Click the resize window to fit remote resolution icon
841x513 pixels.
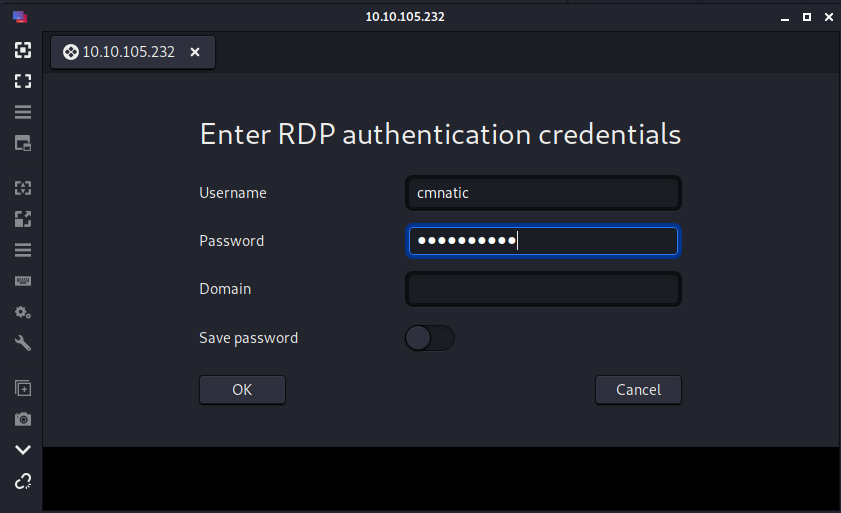point(23,50)
